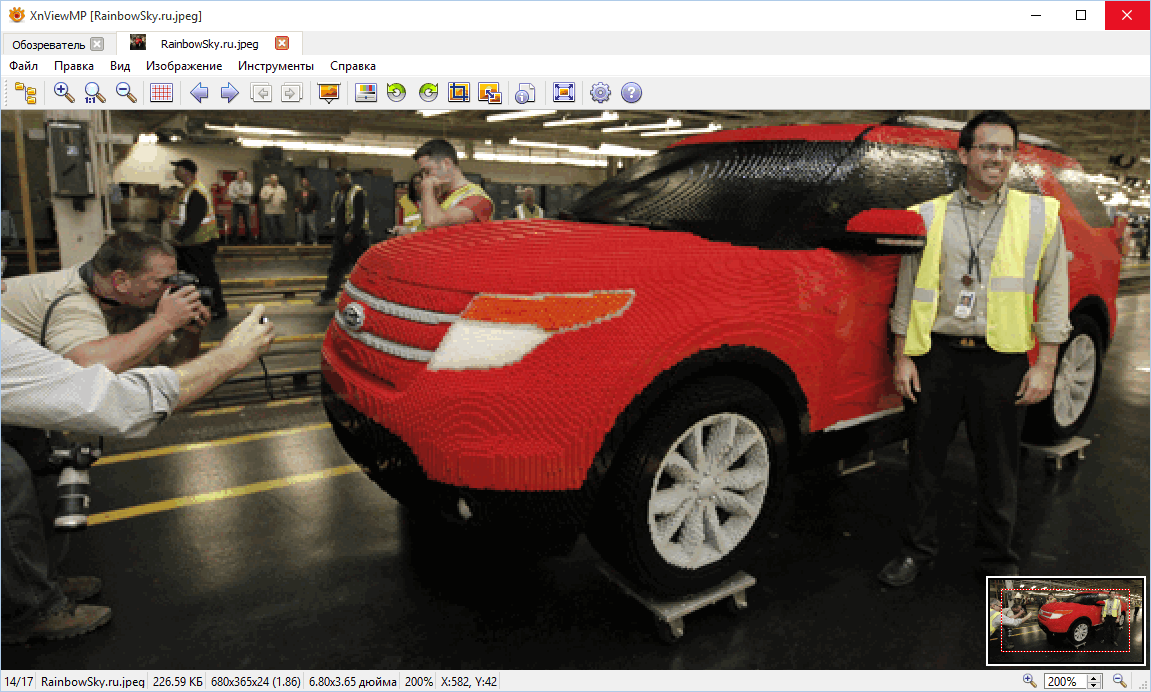The image size is (1151, 692).
Task: Open the help question mark icon
Action: pyautogui.click(x=631, y=93)
